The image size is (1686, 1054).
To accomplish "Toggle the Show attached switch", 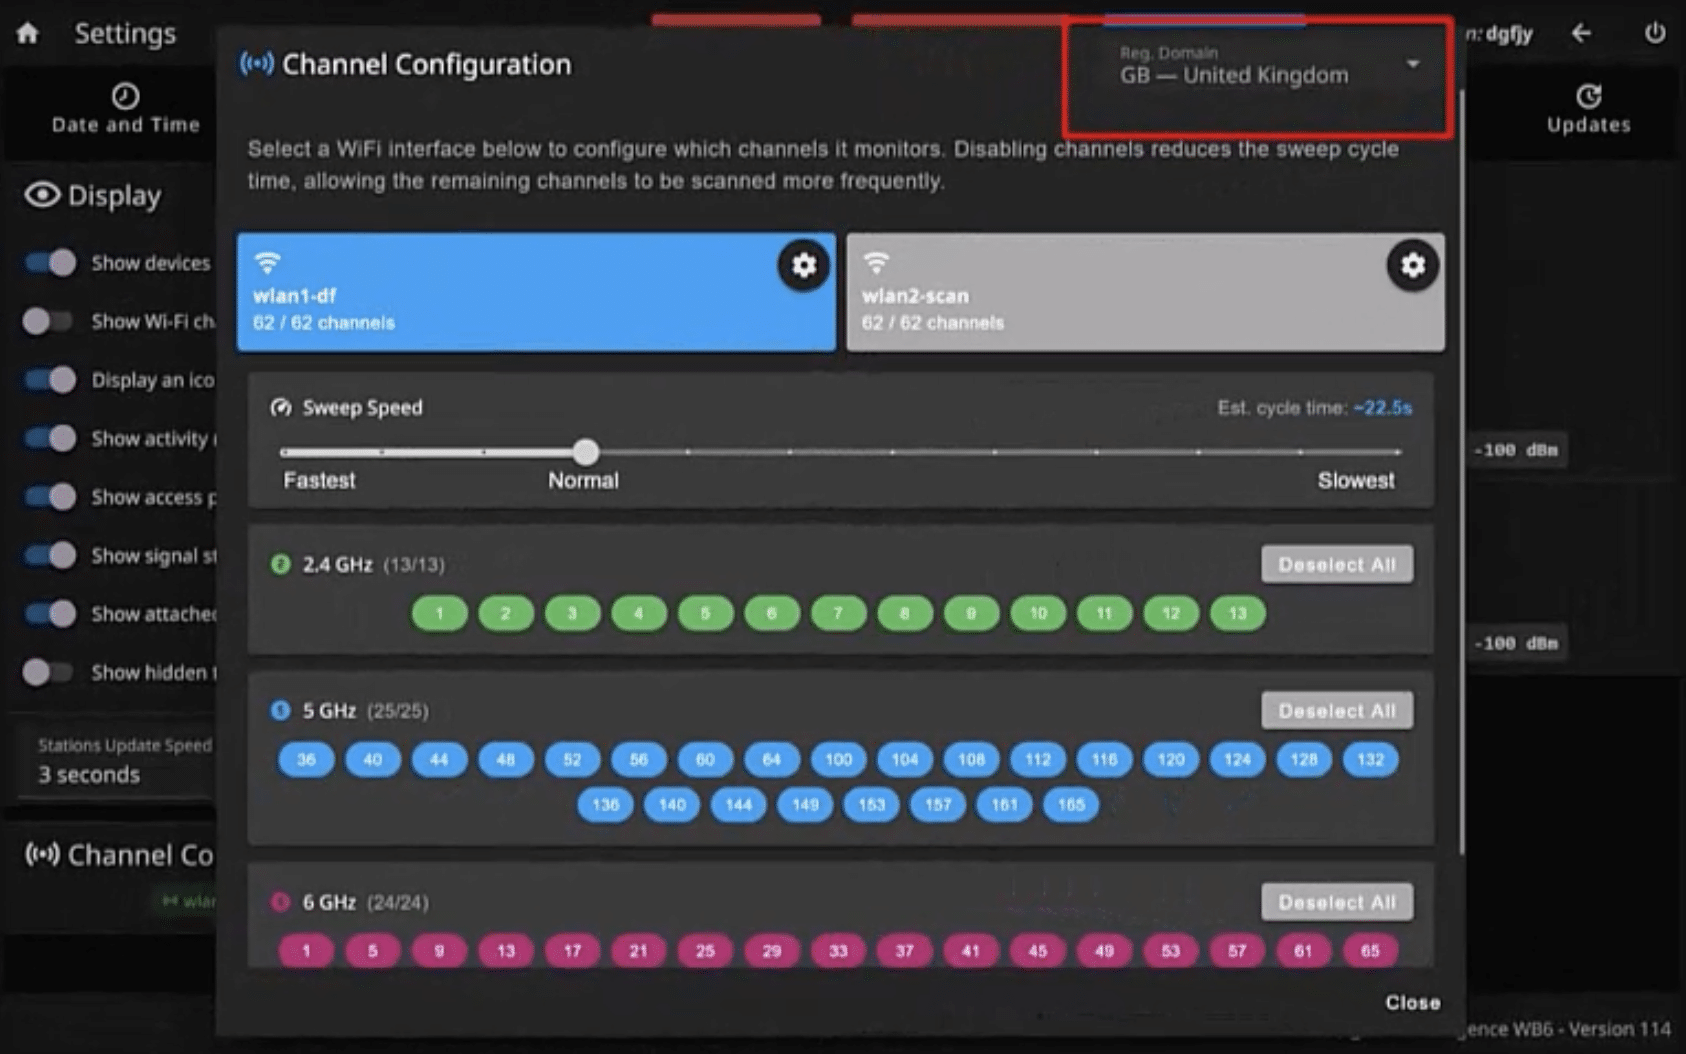I will click(x=50, y=614).
